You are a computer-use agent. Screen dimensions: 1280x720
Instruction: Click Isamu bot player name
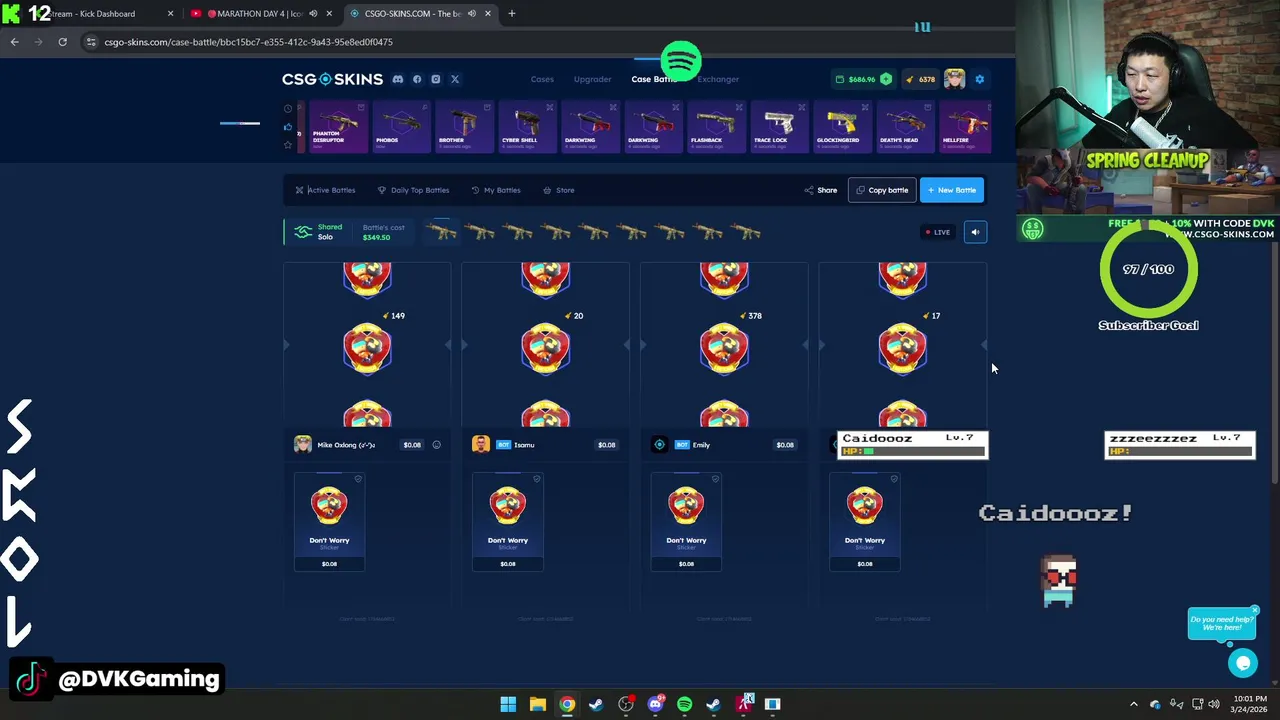pyautogui.click(x=524, y=445)
